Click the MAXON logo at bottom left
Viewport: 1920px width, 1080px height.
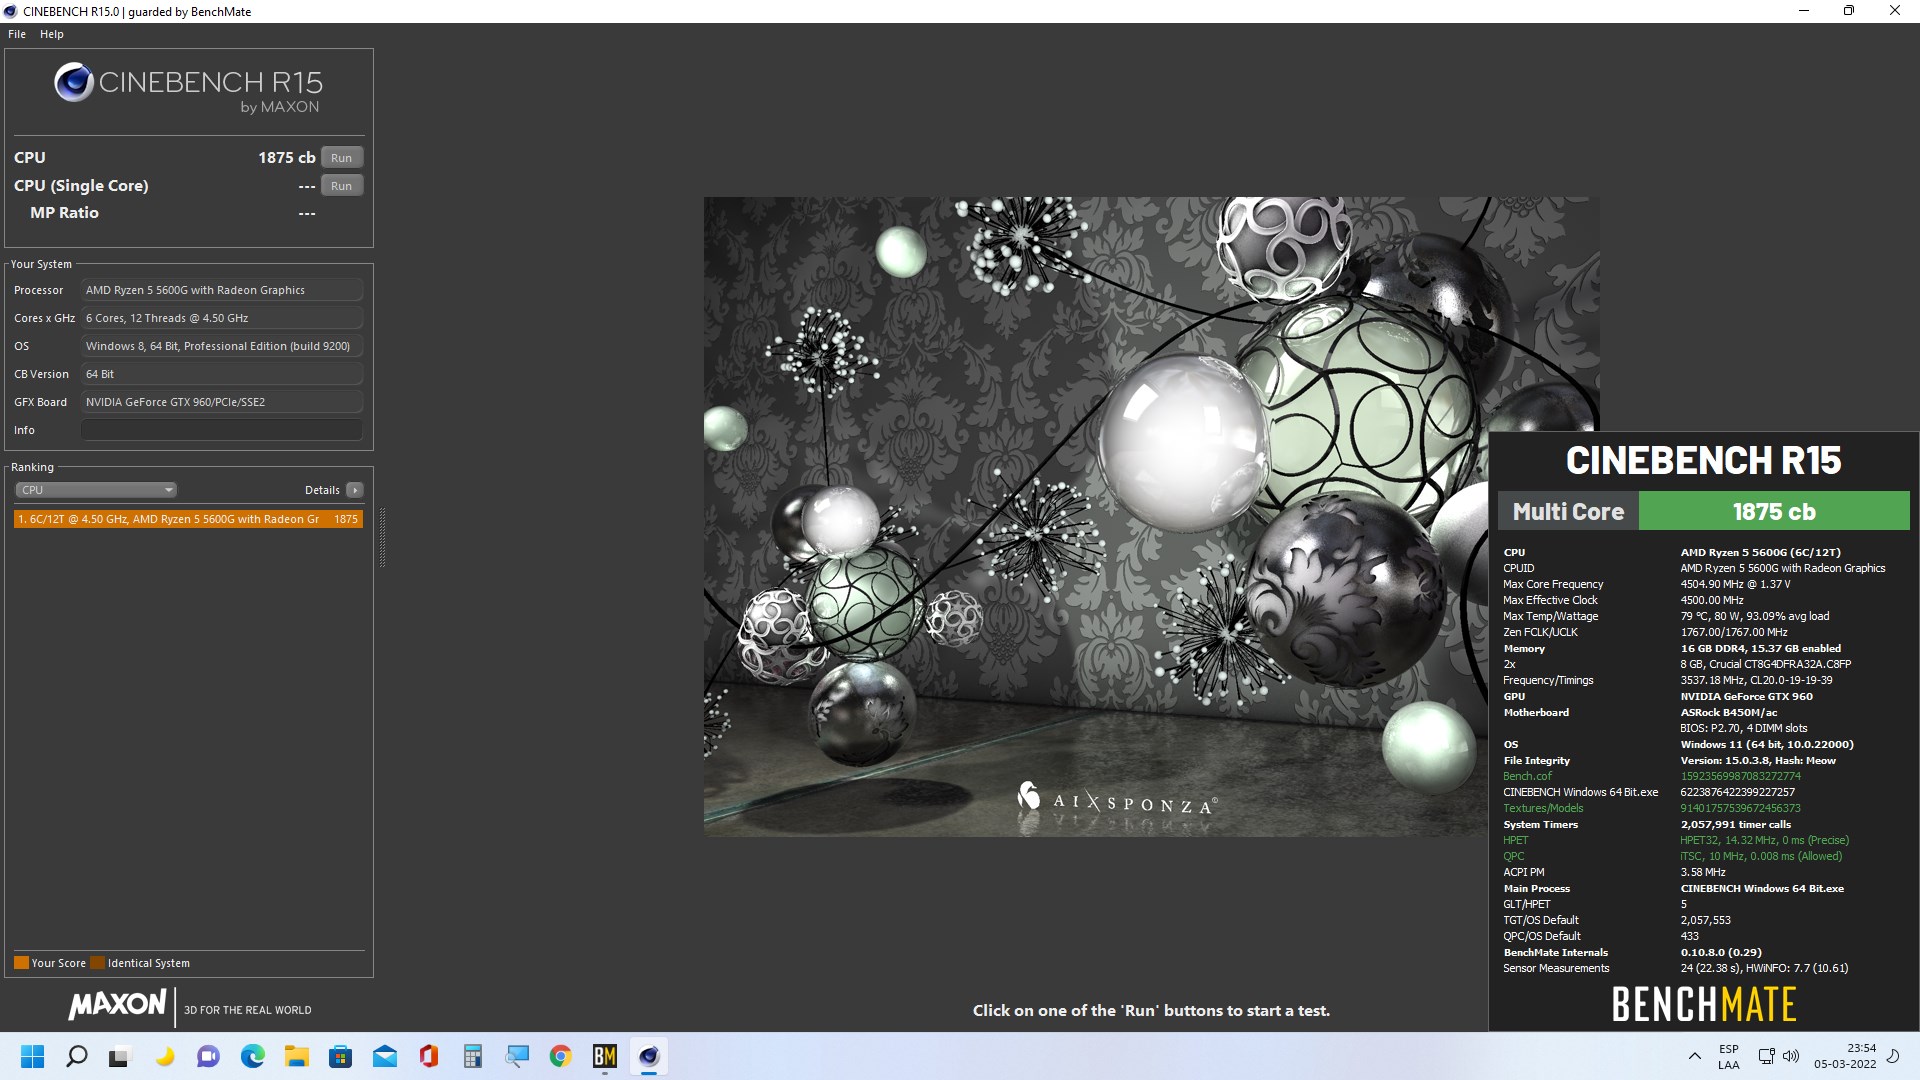click(117, 1005)
